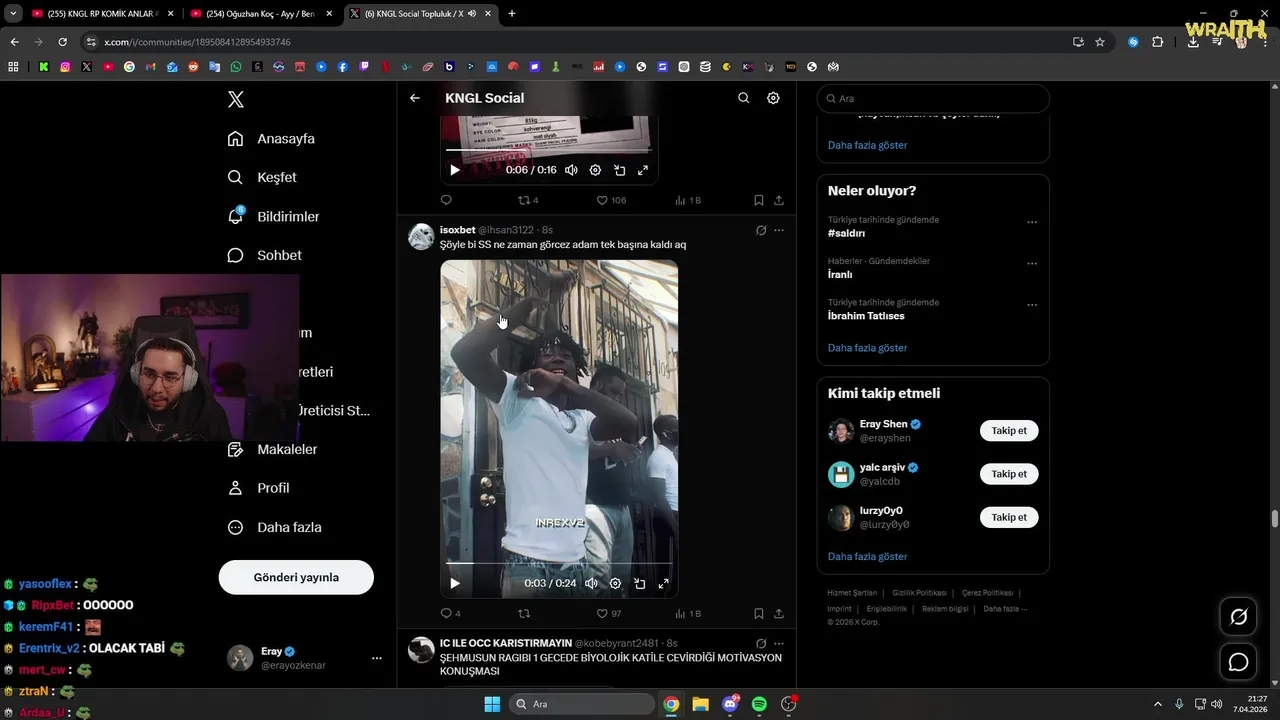
Task: Like the post with 106 likes
Action: 611,200
